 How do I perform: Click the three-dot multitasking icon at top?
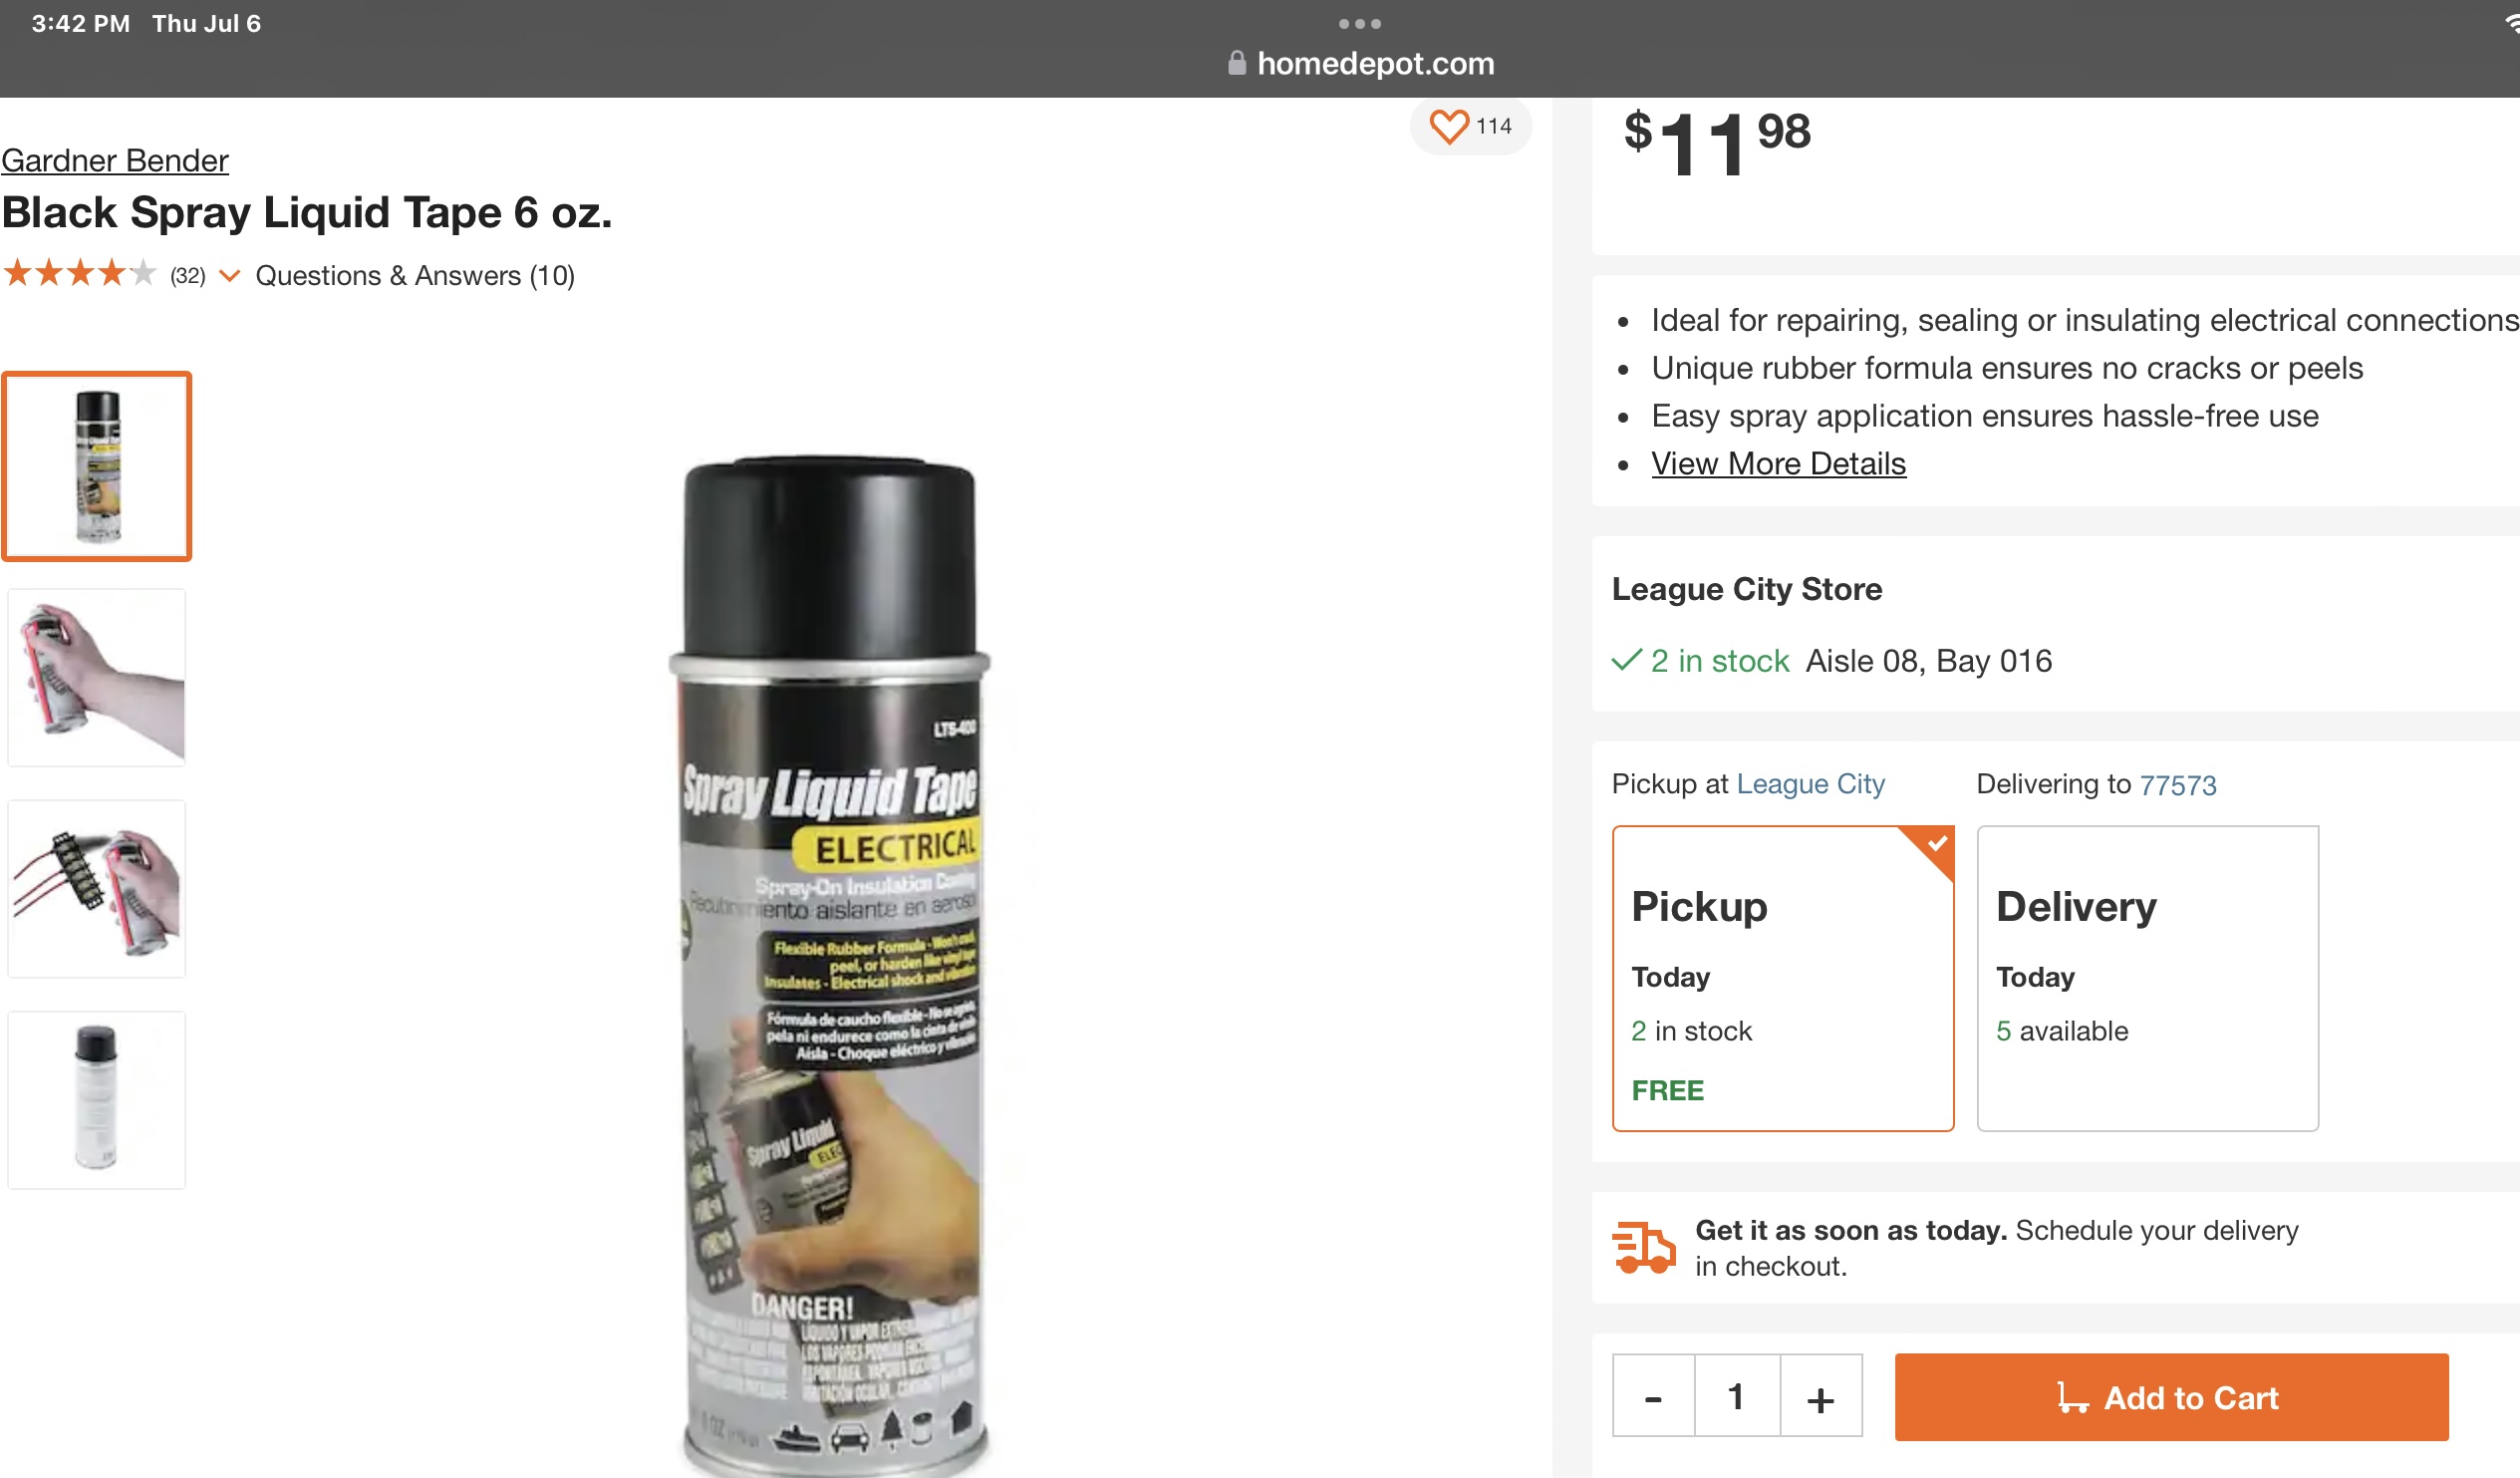(1360, 23)
